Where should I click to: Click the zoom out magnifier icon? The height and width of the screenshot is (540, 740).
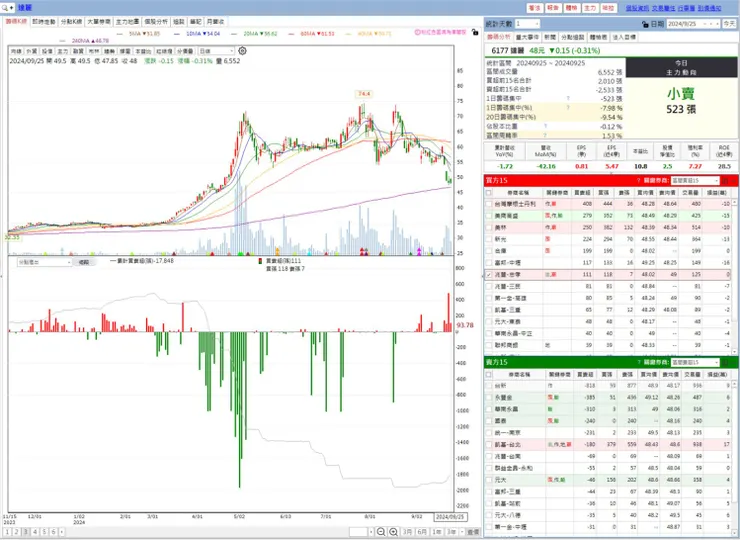pos(381,532)
